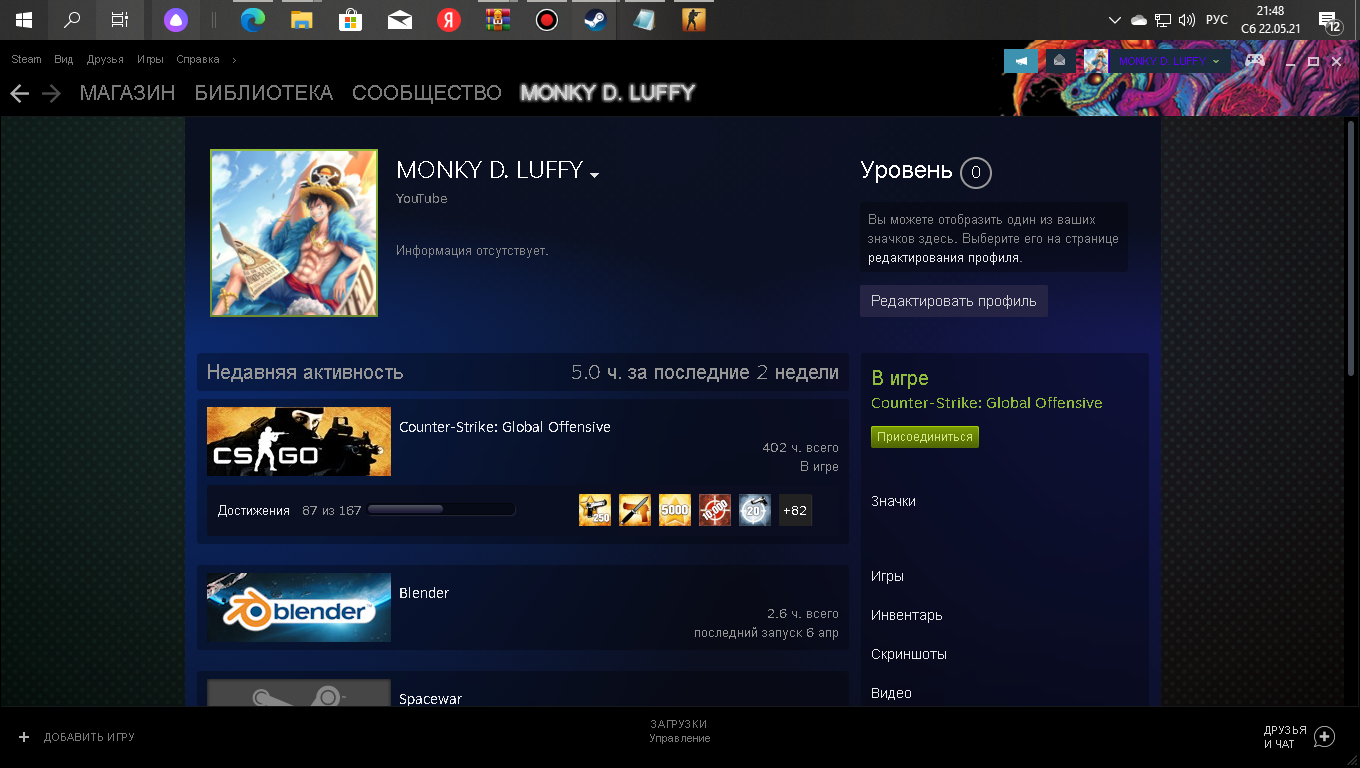Open the Игры menu
1360x768 pixels.
click(150, 60)
